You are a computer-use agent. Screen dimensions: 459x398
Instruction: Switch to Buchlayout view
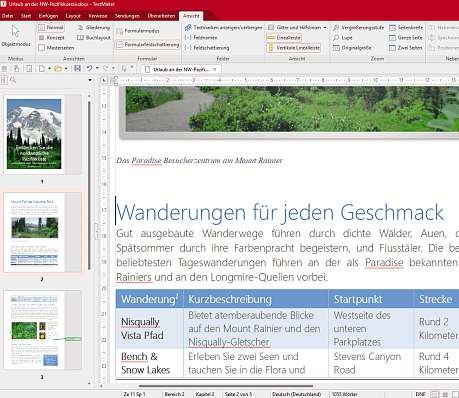(x=94, y=38)
